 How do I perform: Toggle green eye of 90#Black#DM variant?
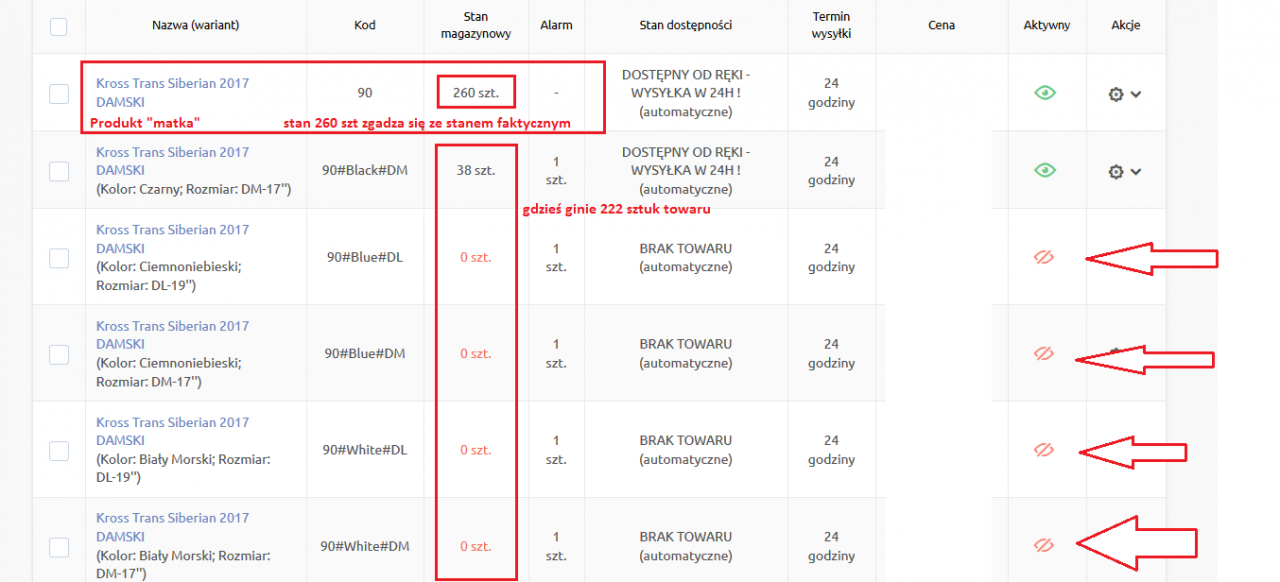click(1045, 171)
